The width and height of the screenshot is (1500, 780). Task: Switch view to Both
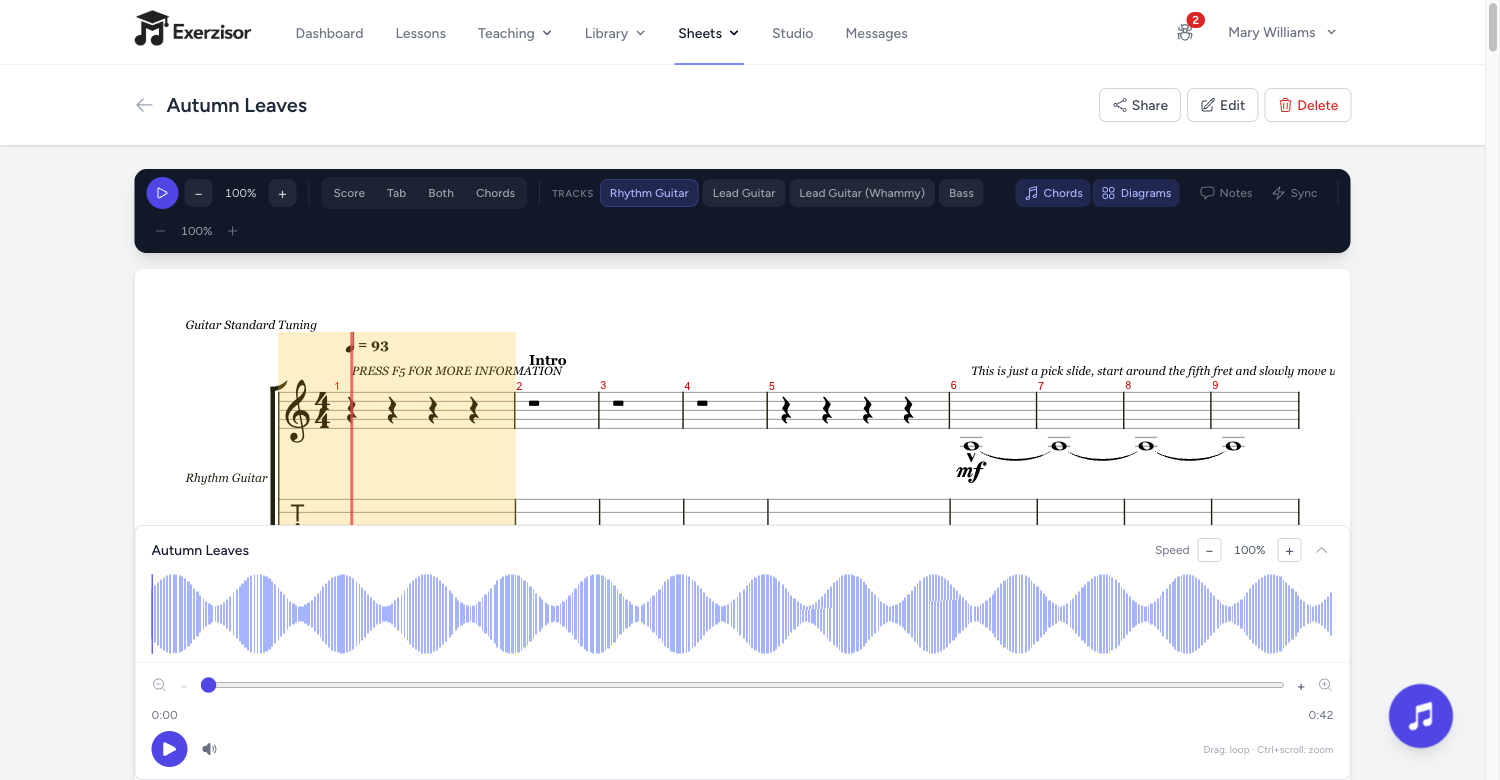(441, 193)
